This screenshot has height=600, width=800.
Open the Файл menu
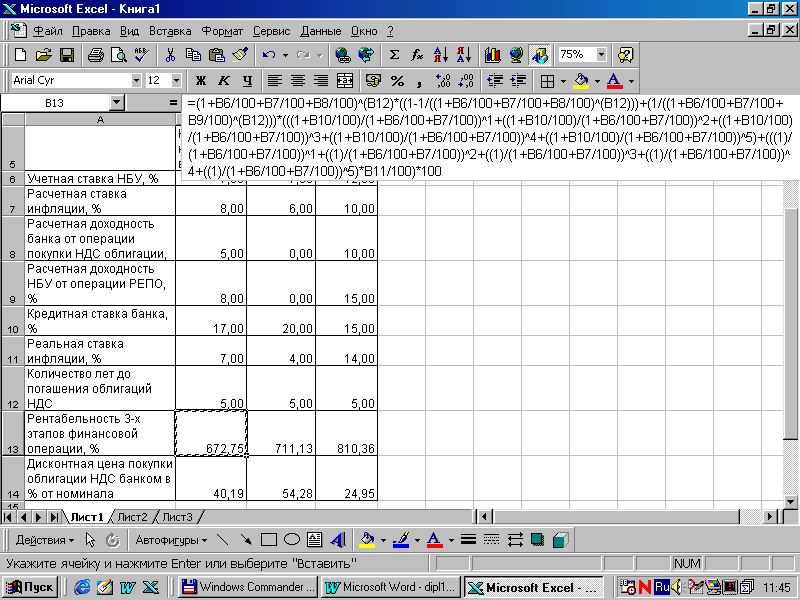47,31
